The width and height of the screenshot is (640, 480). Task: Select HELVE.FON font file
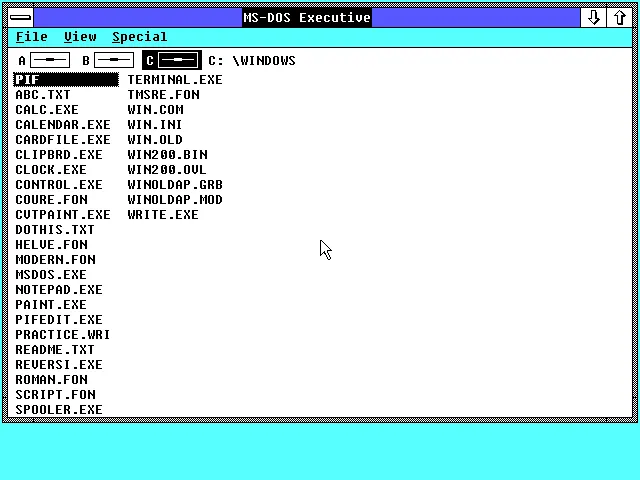(51, 244)
